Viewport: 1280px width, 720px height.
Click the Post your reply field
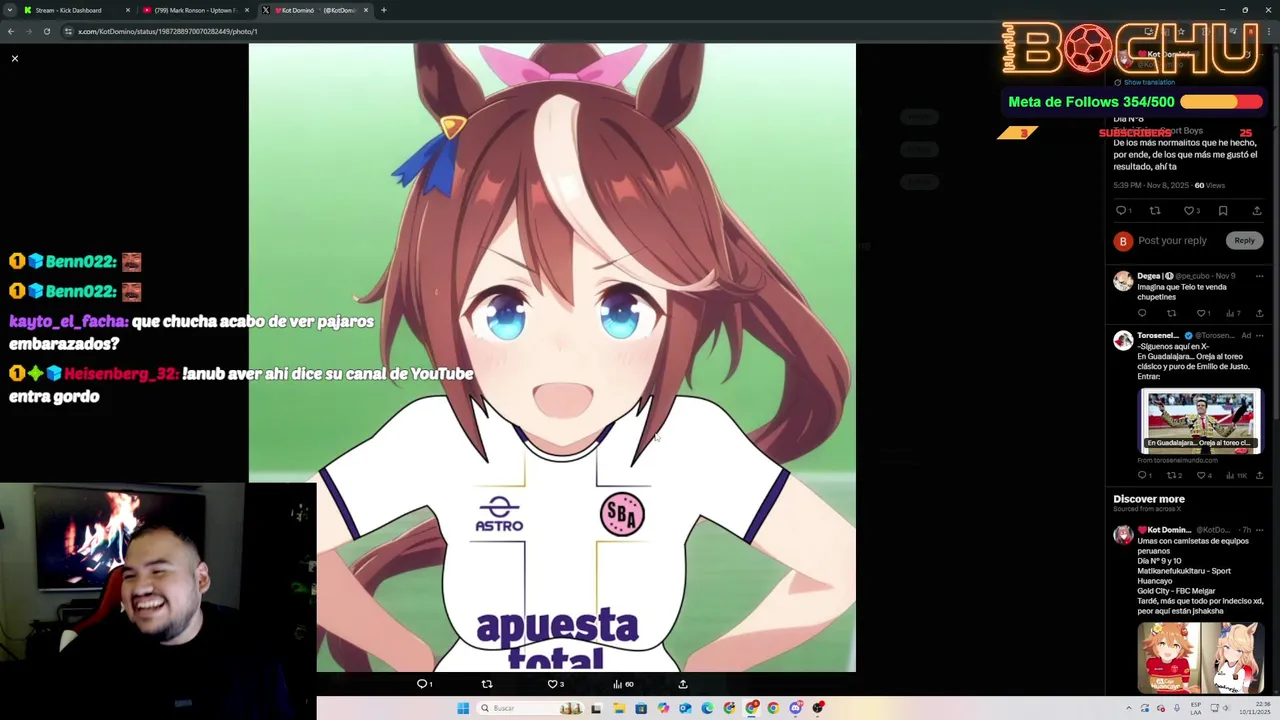click(1172, 241)
